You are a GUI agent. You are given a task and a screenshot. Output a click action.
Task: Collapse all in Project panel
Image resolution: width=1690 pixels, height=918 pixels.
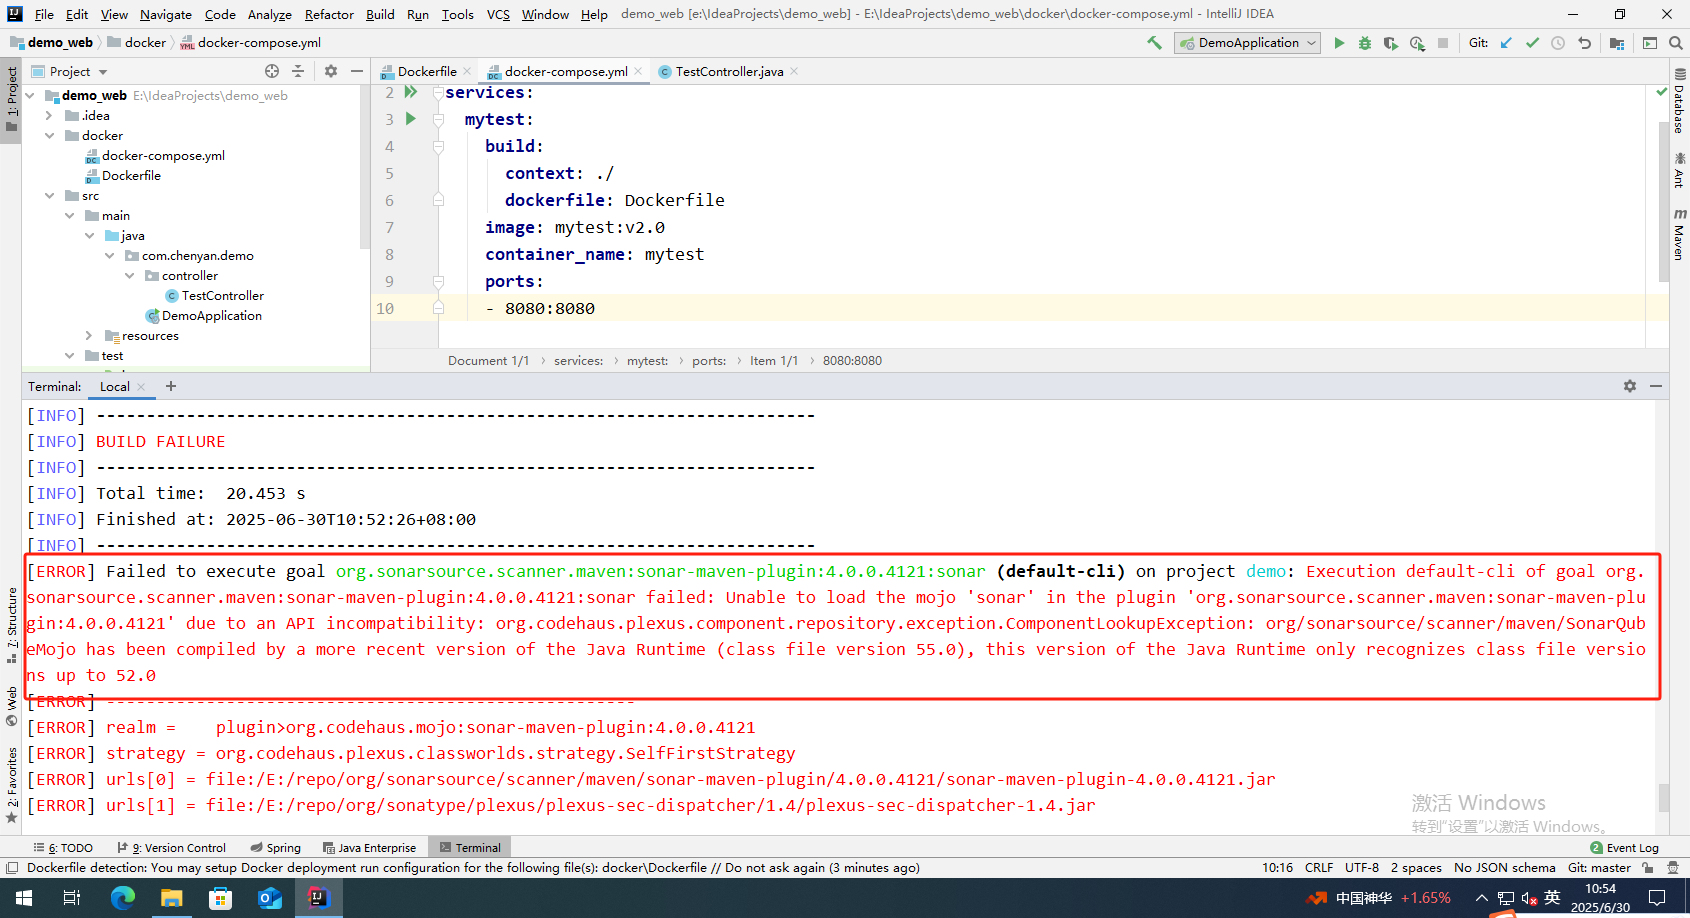click(298, 71)
